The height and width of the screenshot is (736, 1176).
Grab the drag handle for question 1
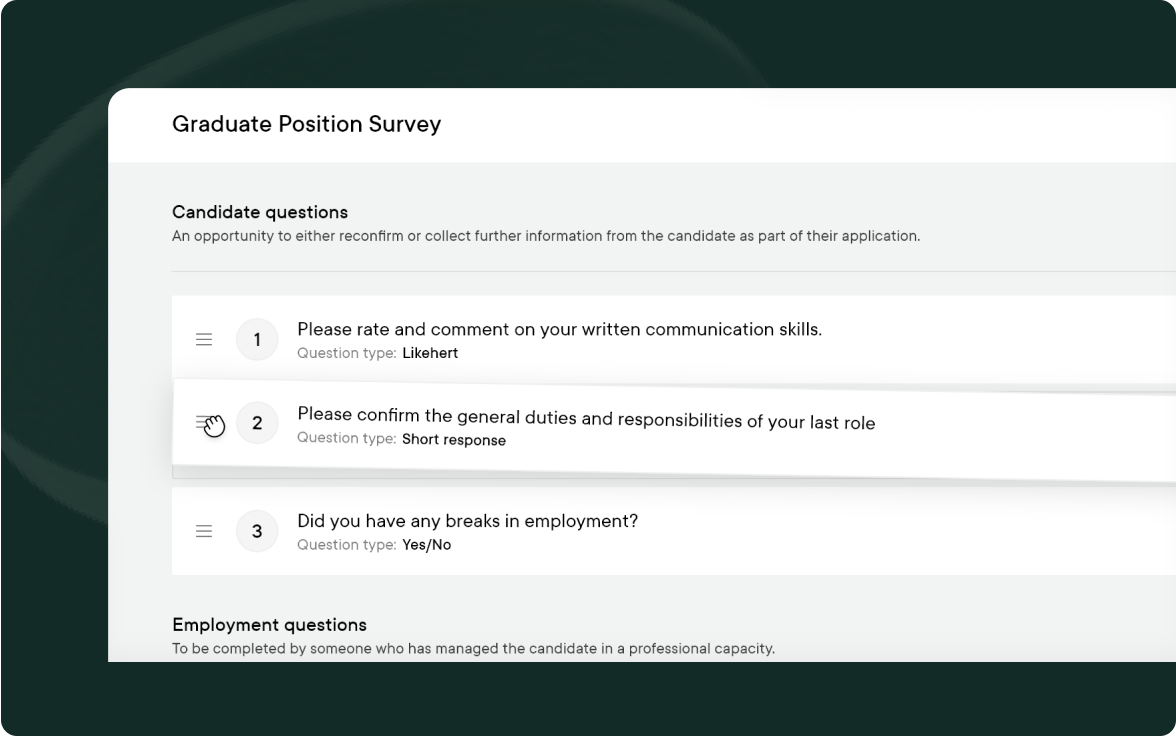point(204,340)
